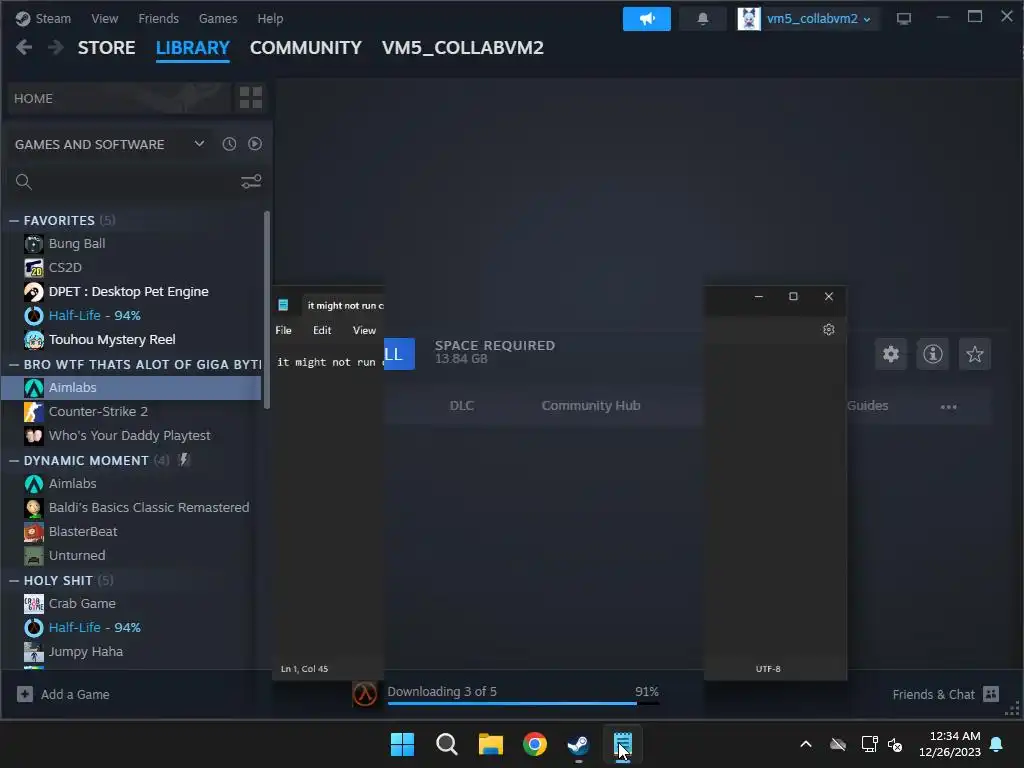Screen dimensions: 1024x768
Task: Select the LIBRARY tab
Action: [x=193, y=48]
